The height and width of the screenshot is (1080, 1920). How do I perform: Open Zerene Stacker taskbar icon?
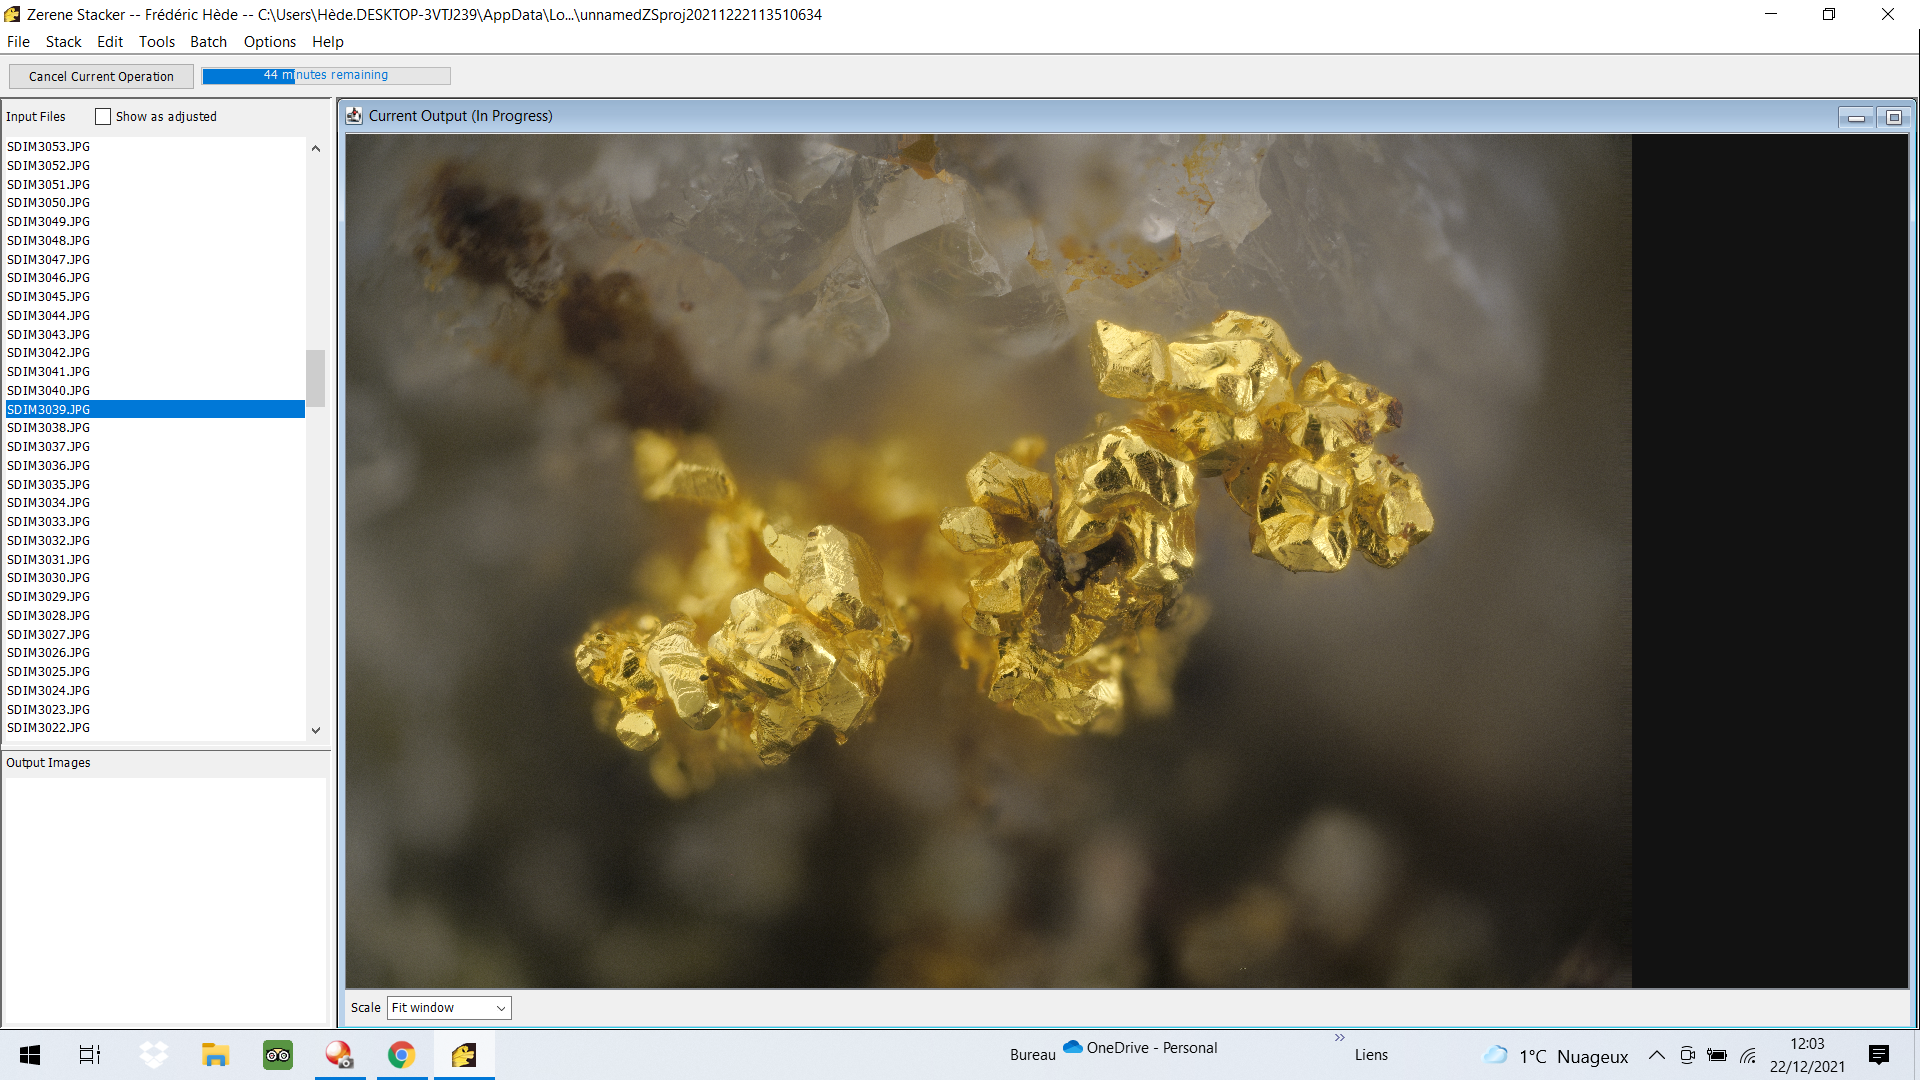[464, 1055]
